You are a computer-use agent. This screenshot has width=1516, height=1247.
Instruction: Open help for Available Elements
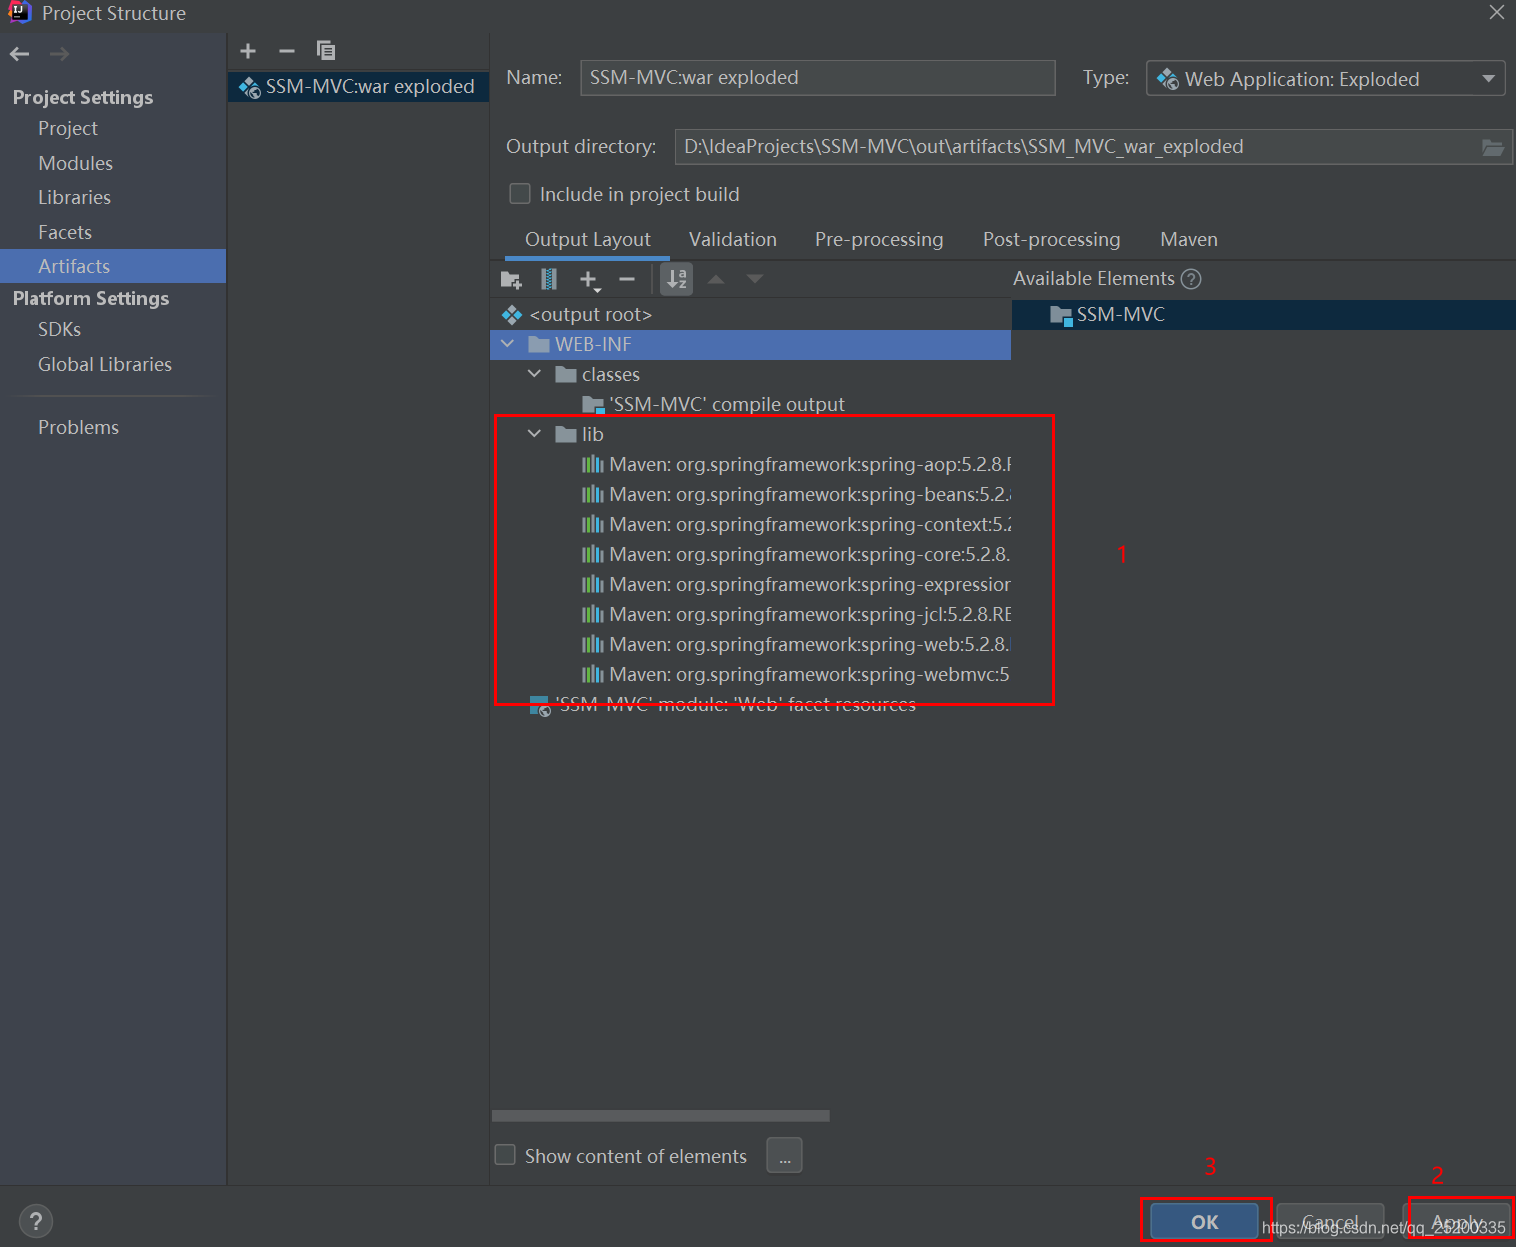coord(1191,279)
